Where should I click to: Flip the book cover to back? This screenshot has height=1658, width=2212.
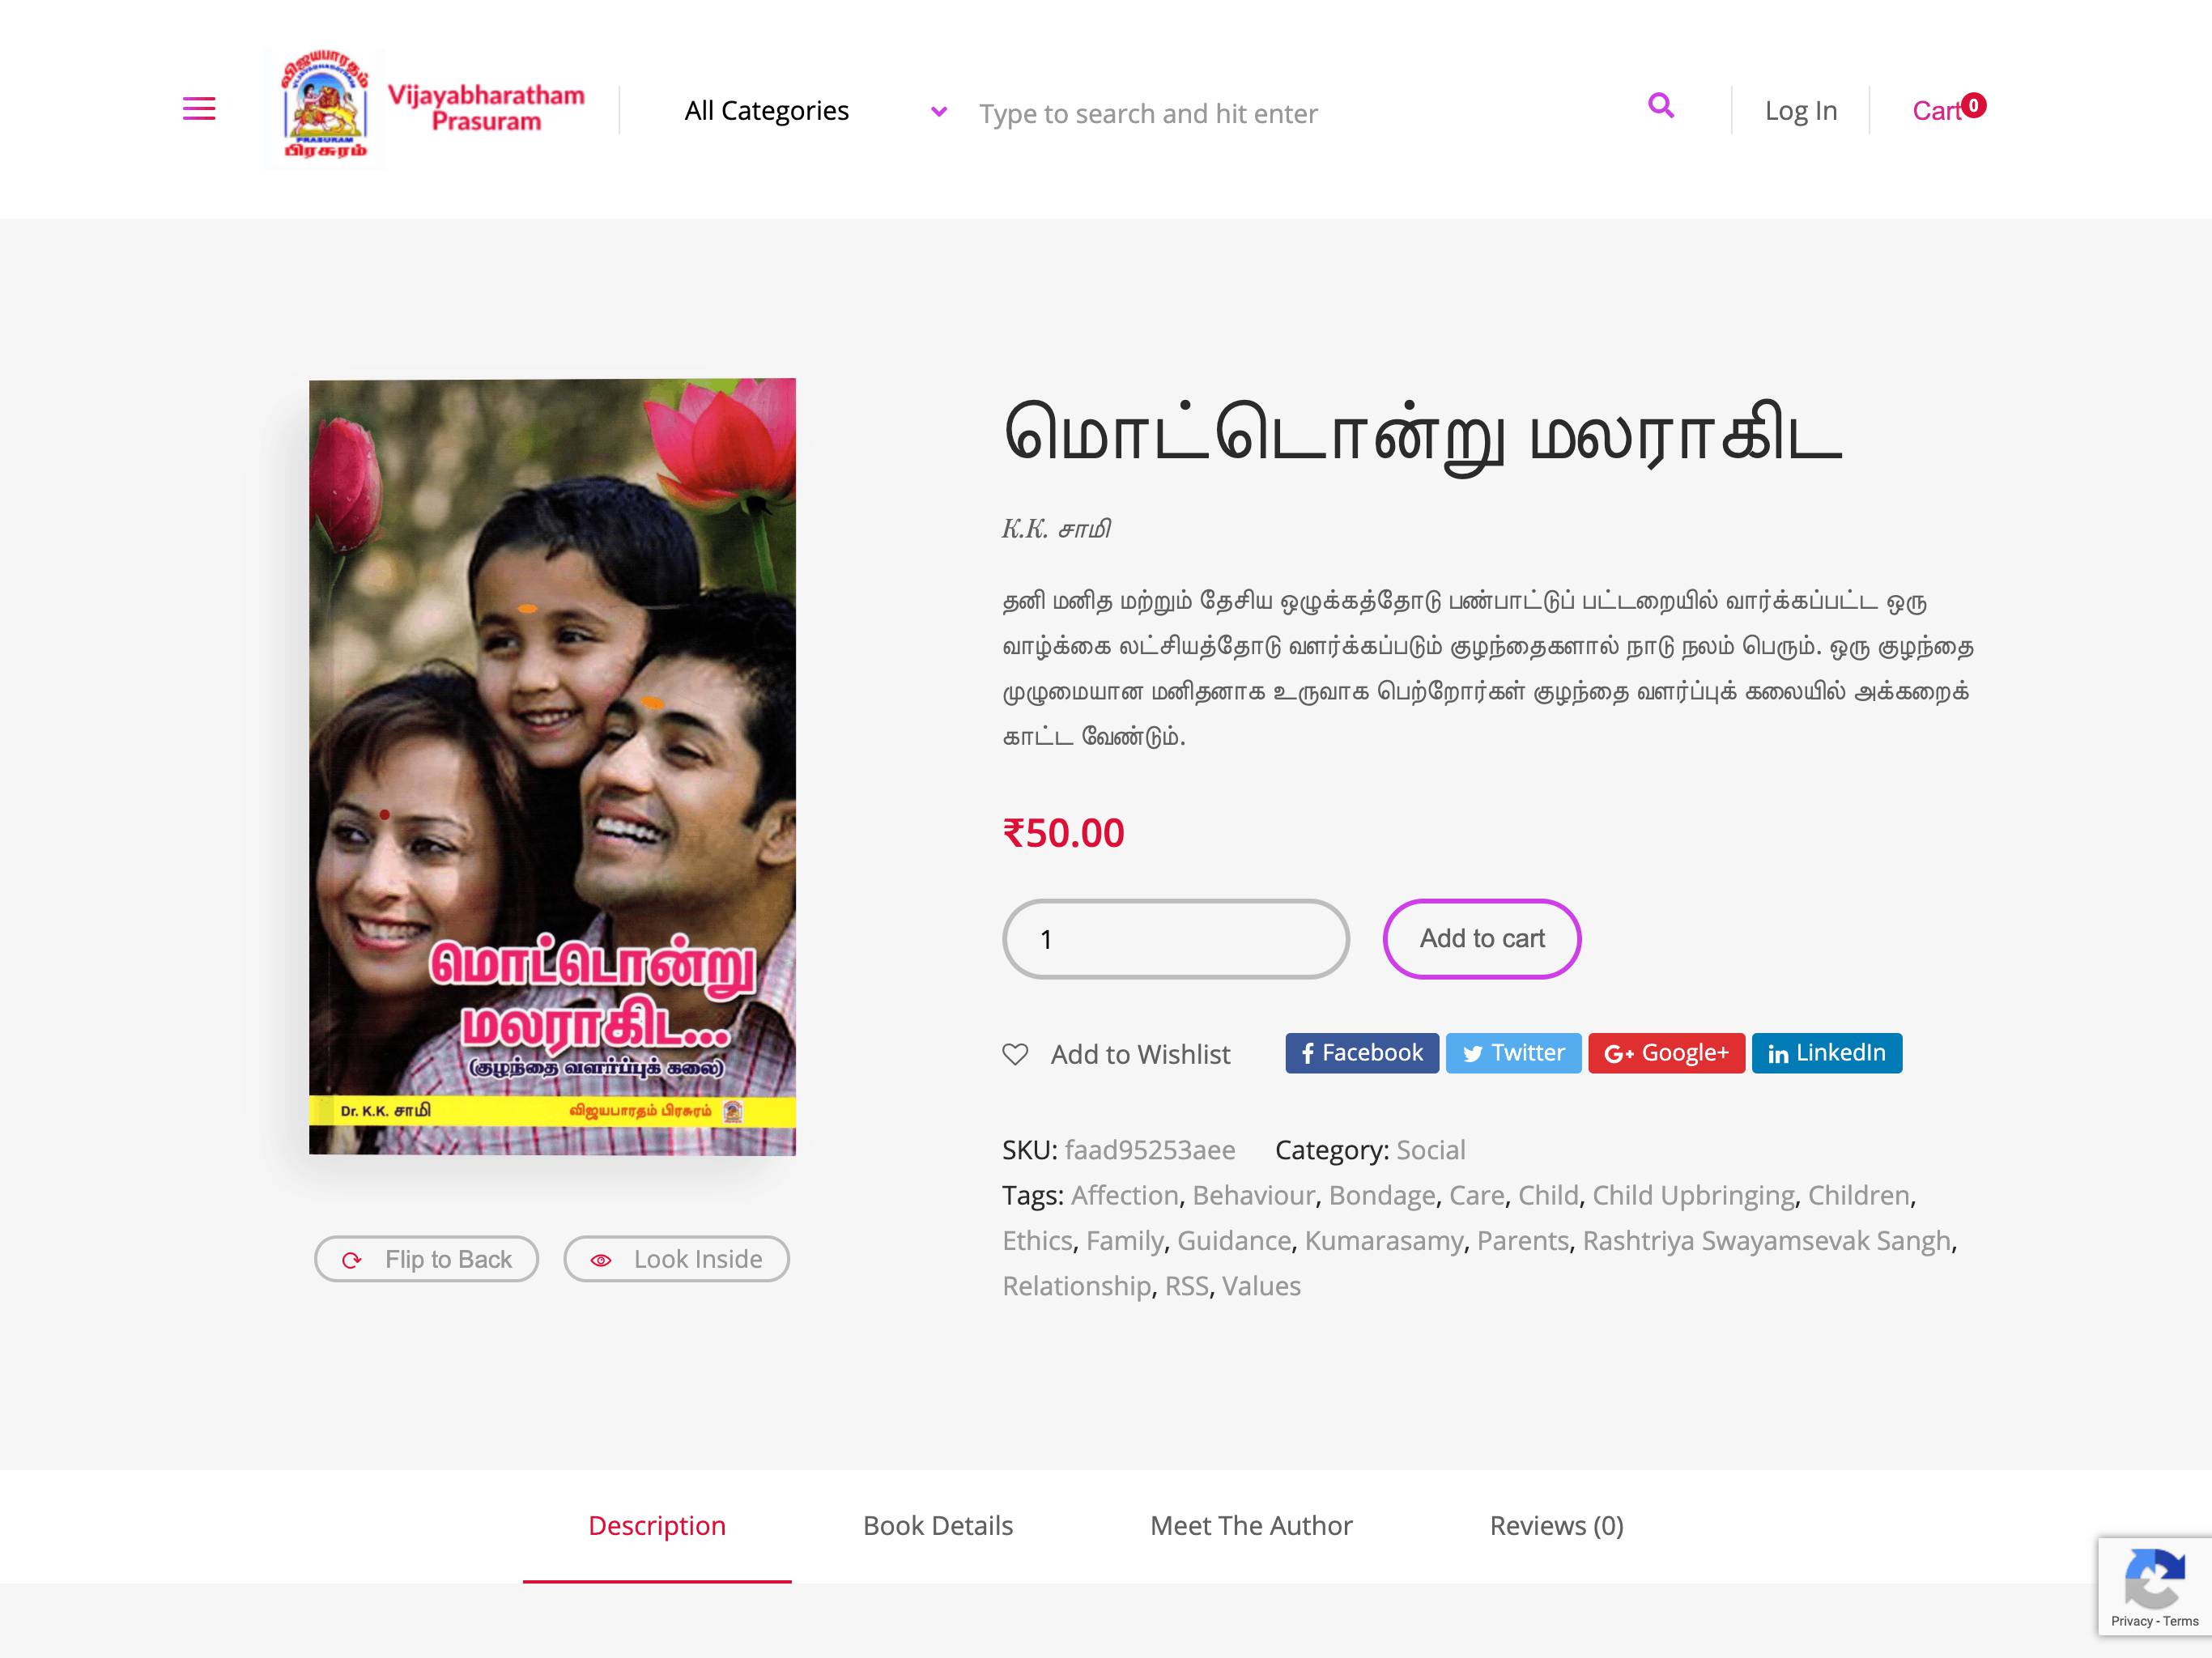tap(426, 1259)
